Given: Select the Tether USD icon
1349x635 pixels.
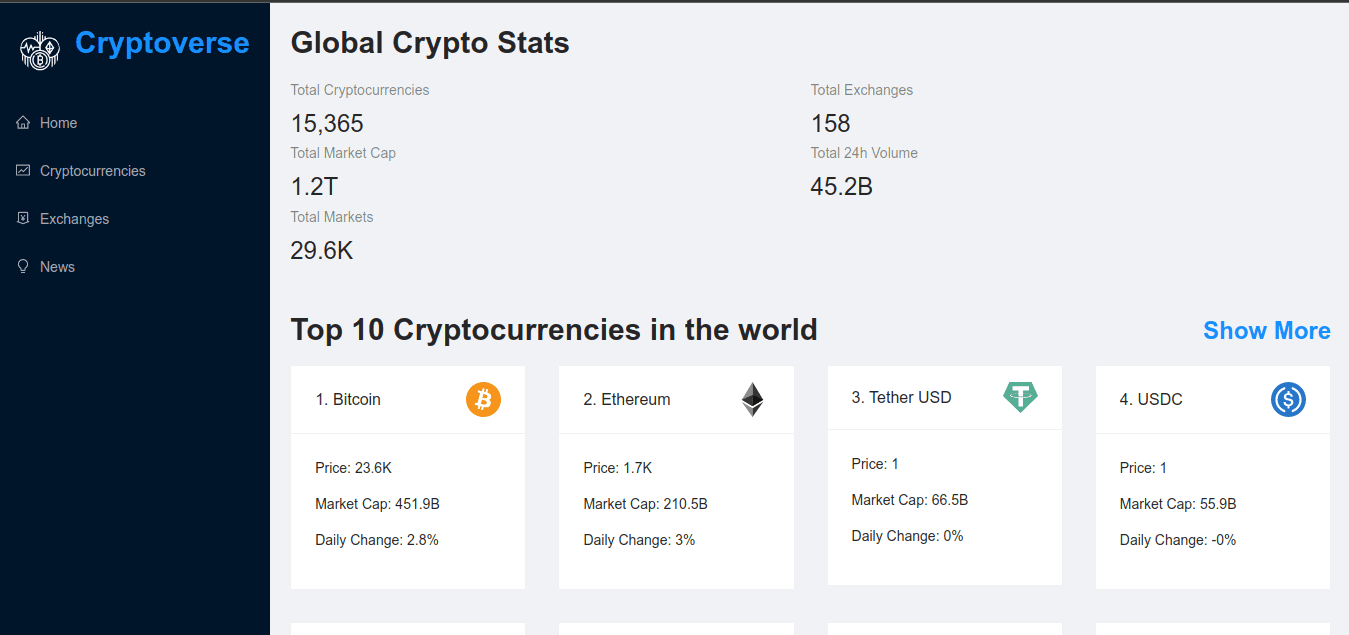Looking at the screenshot, I should click(1019, 397).
